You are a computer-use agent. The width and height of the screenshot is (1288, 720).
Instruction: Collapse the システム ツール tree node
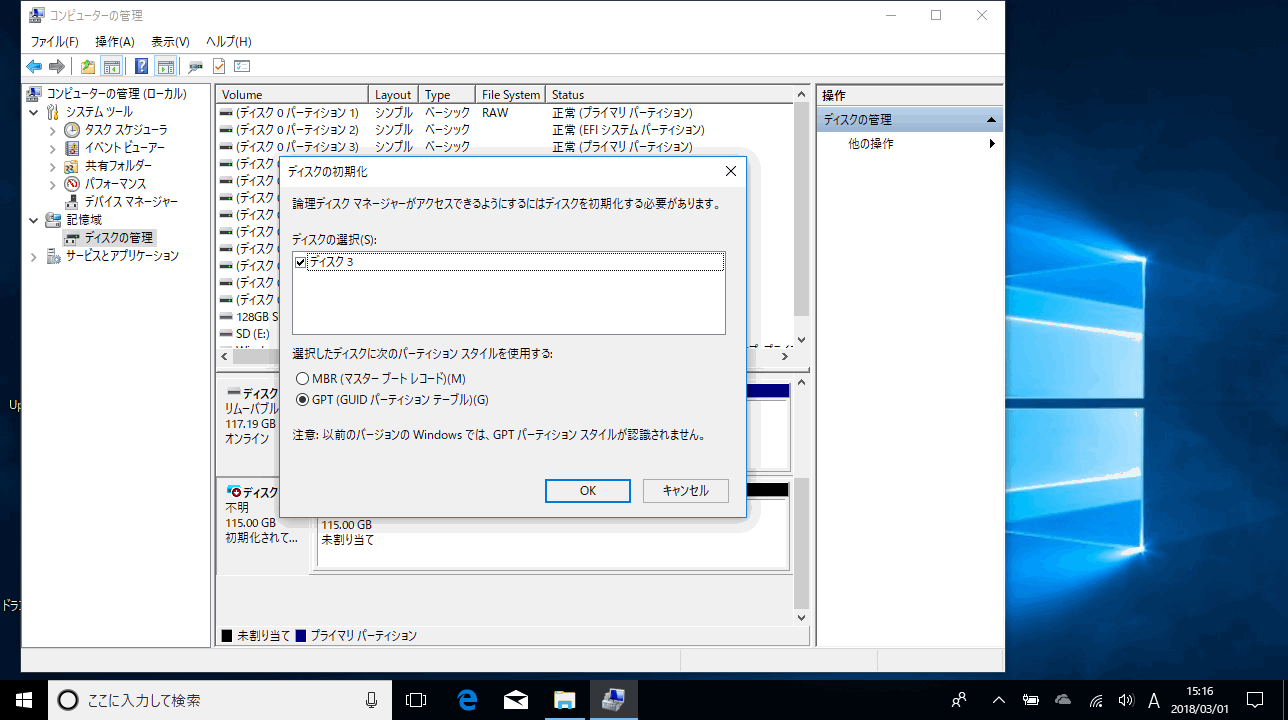click(x=35, y=112)
